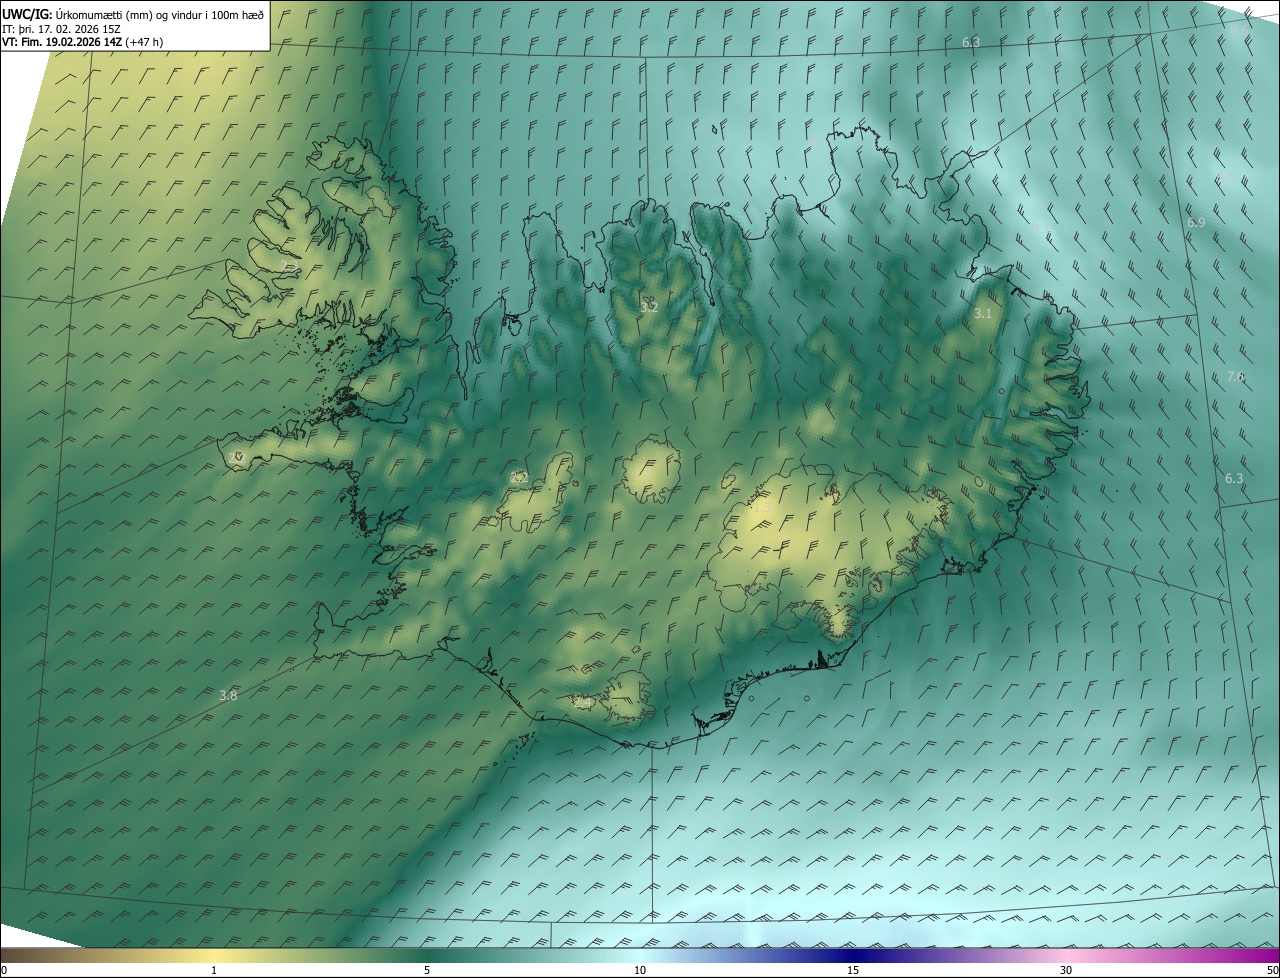Click the initial time line 'IT: þri. 17. 02. 2026 15Z'
This screenshot has height=978, width=1280.
pos(61,28)
